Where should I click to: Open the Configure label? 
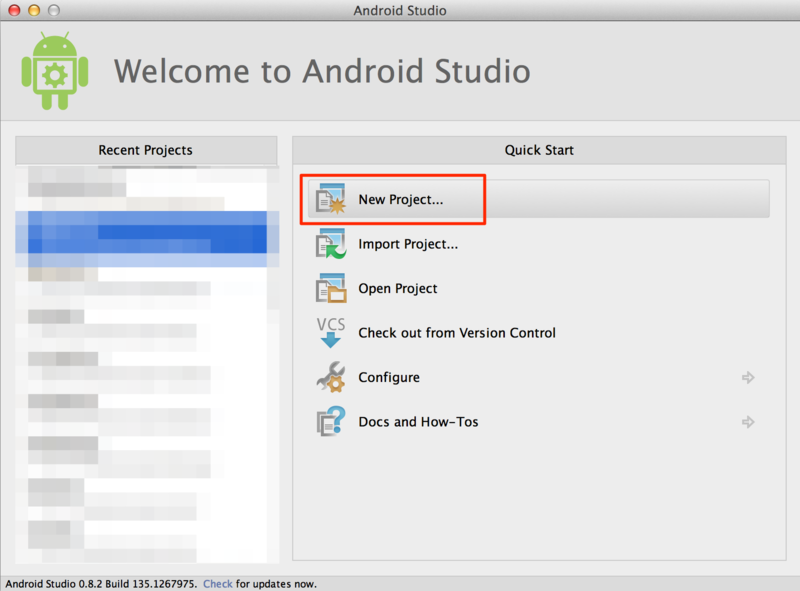389,378
